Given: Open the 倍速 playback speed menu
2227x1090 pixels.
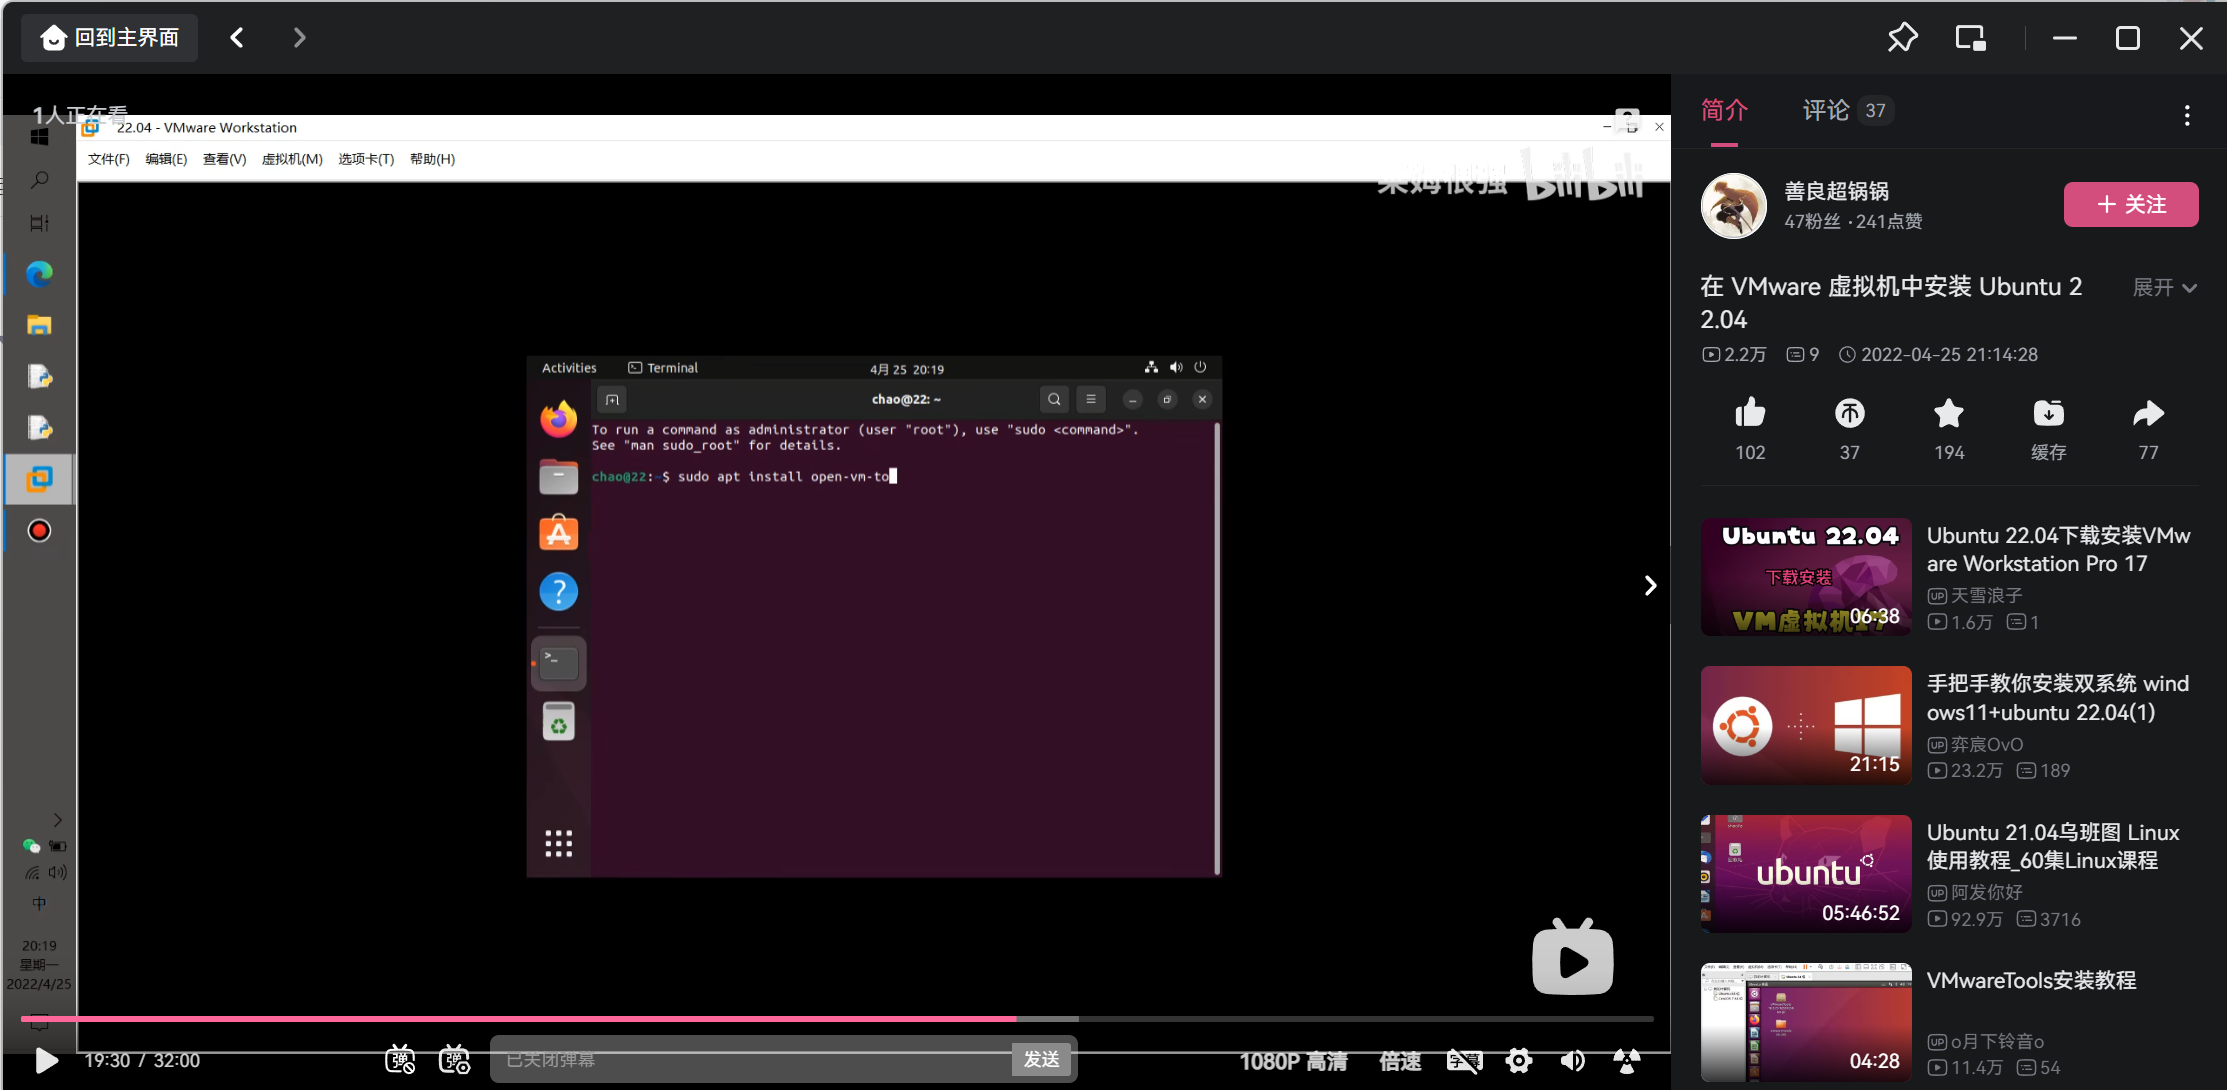Looking at the screenshot, I should pyautogui.click(x=1400, y=1061).
